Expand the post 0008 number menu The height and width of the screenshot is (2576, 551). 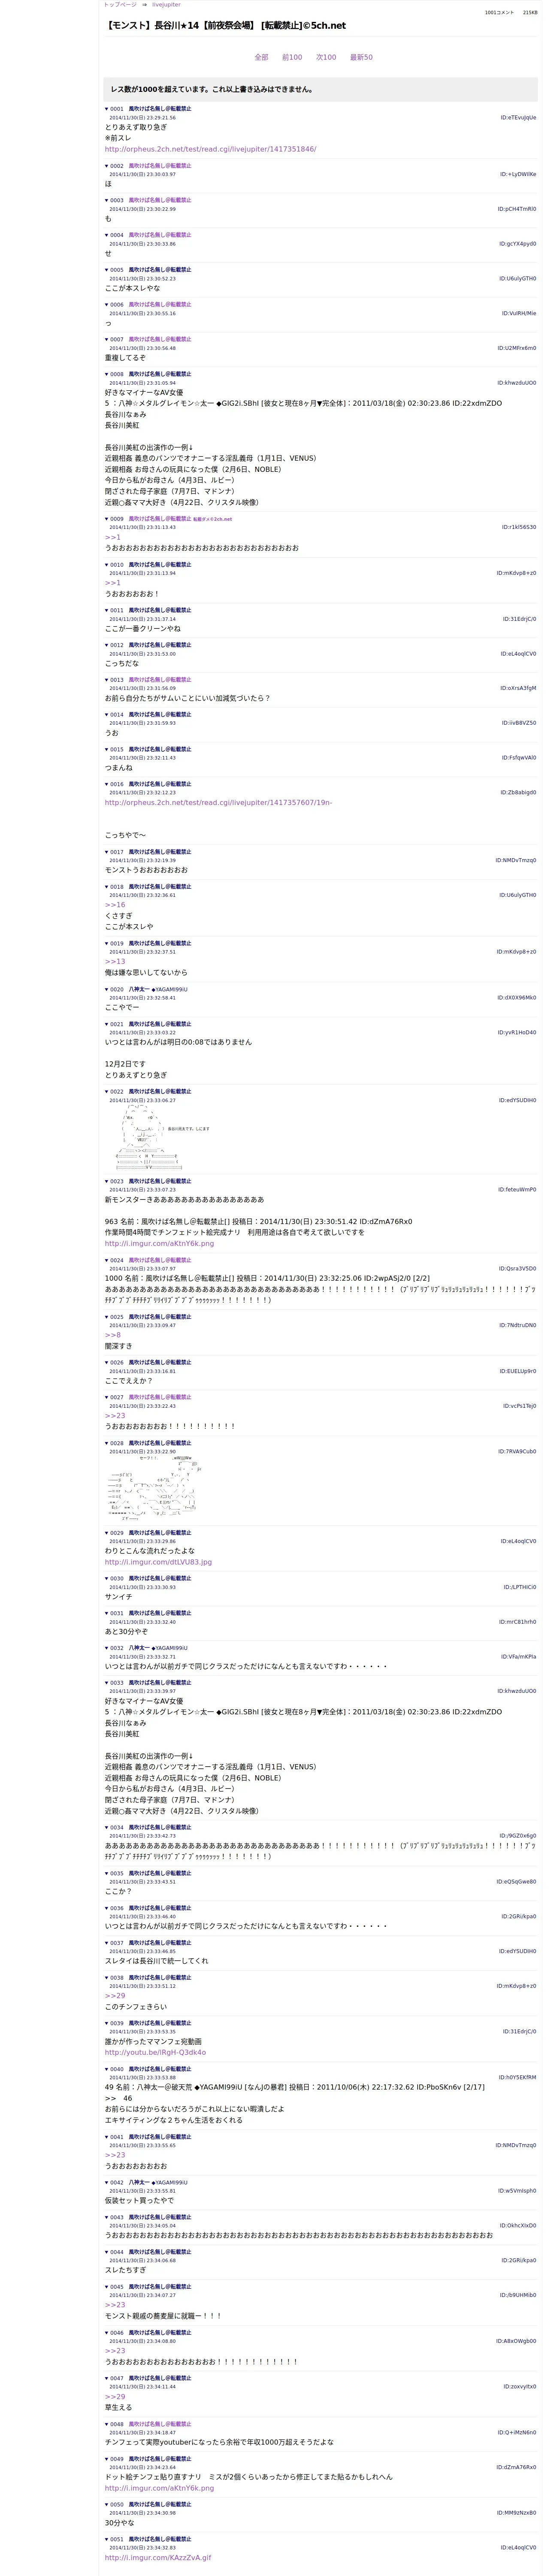[x=114, y=374]
